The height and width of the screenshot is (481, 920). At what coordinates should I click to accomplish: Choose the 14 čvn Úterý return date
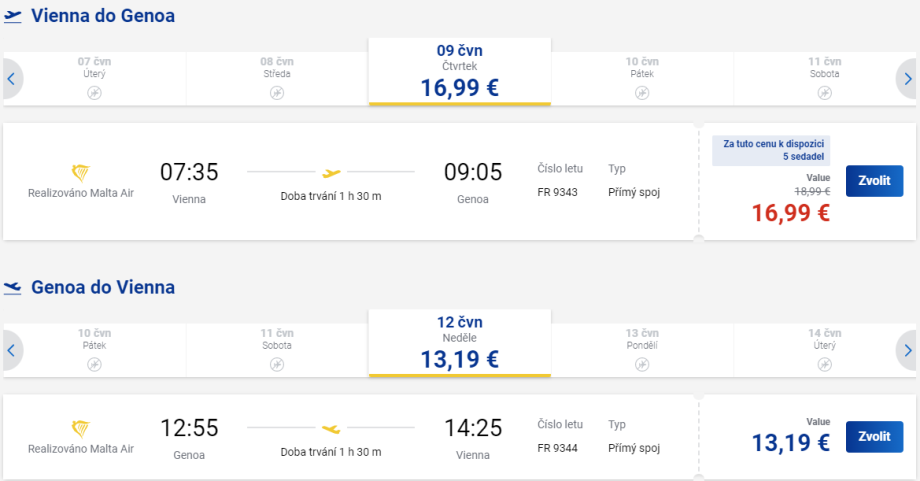824,343
